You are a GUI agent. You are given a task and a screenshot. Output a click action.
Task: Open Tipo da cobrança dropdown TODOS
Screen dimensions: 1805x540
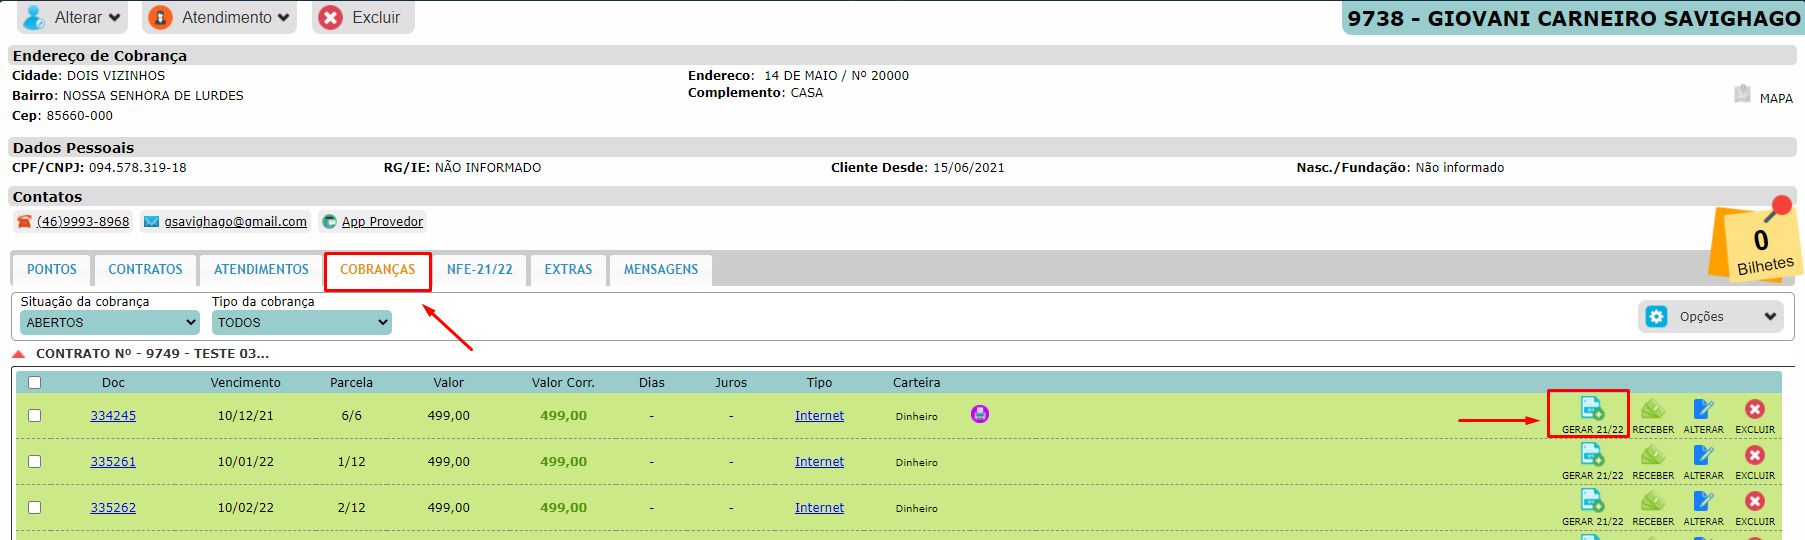302,322
